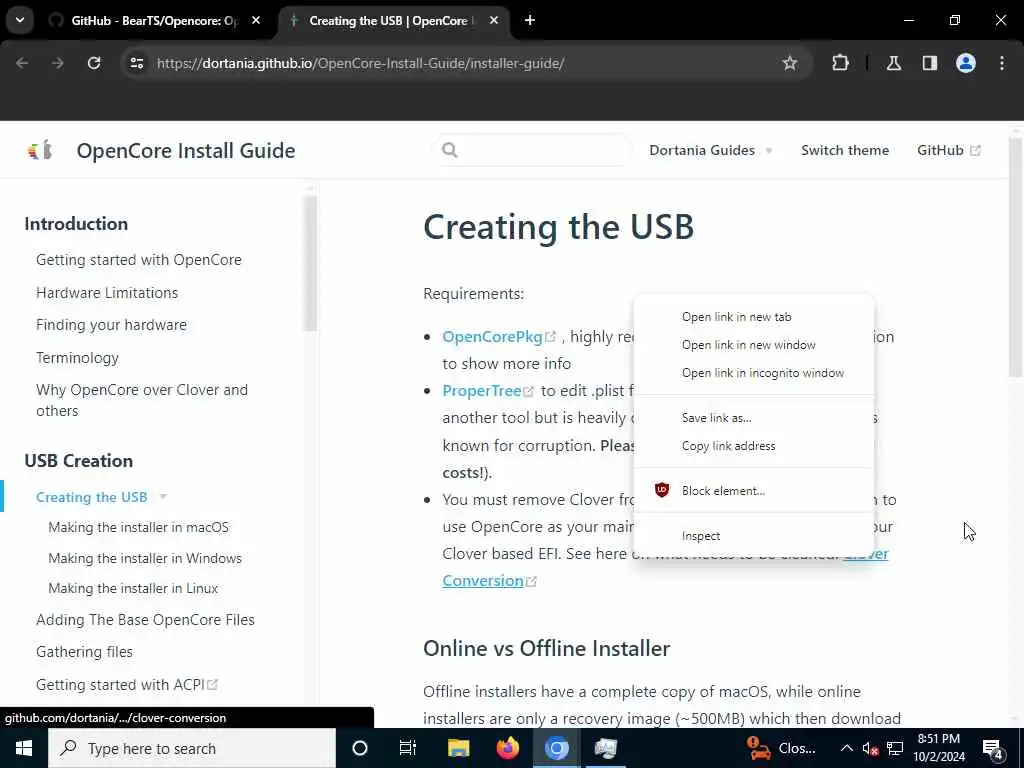Click the search magnifier icon on the page
Screen dimensions: 1024x768
[449, 150]
